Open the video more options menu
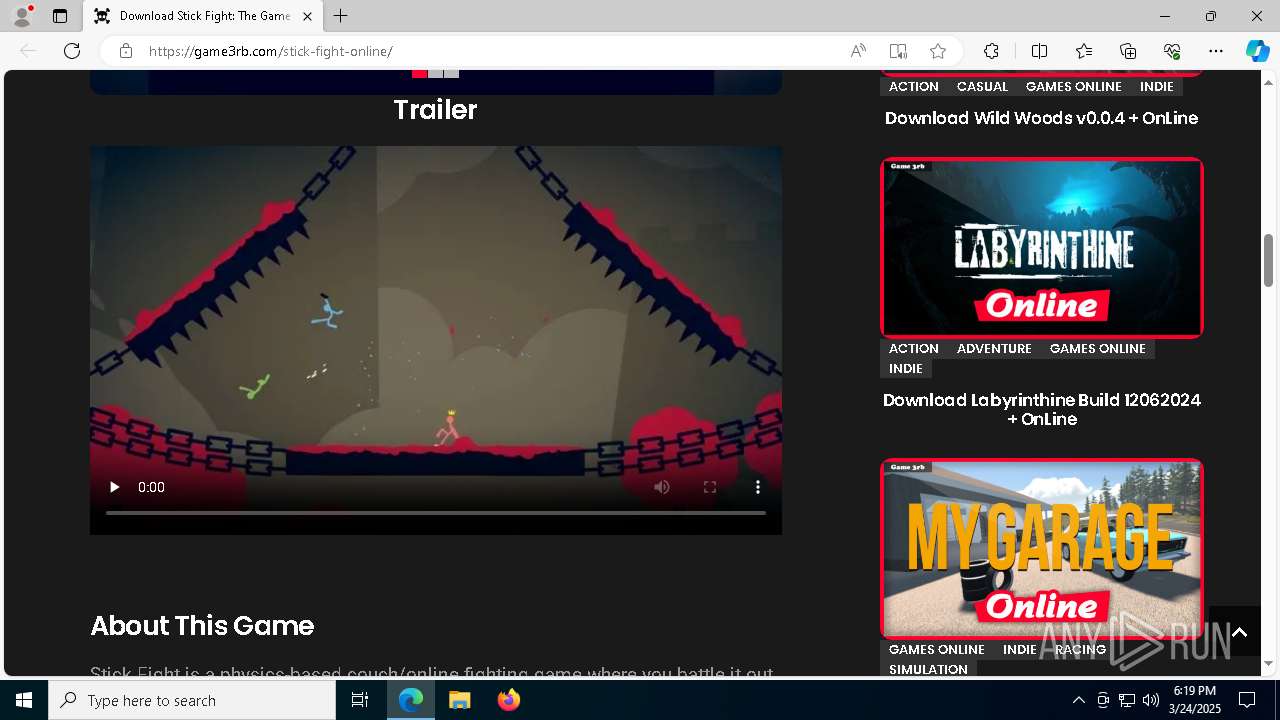 [x=758, y=487]
